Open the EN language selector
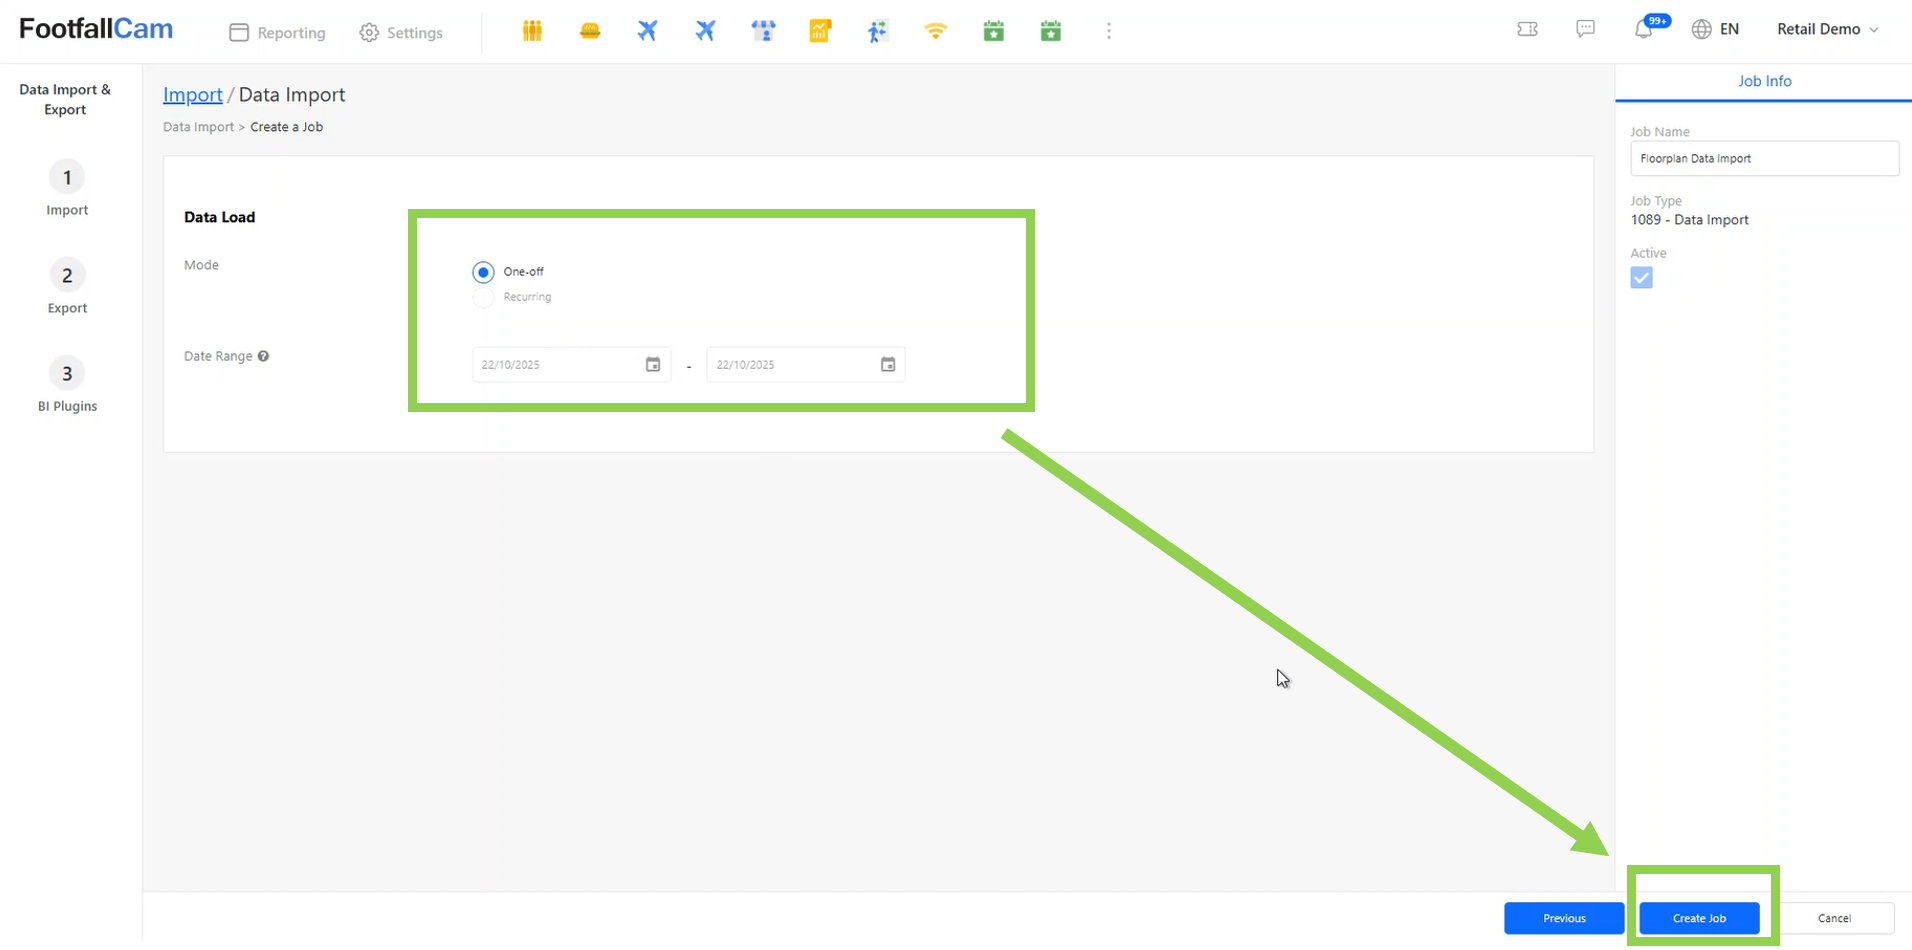 pyautogui.click(x=1715, y=29)
